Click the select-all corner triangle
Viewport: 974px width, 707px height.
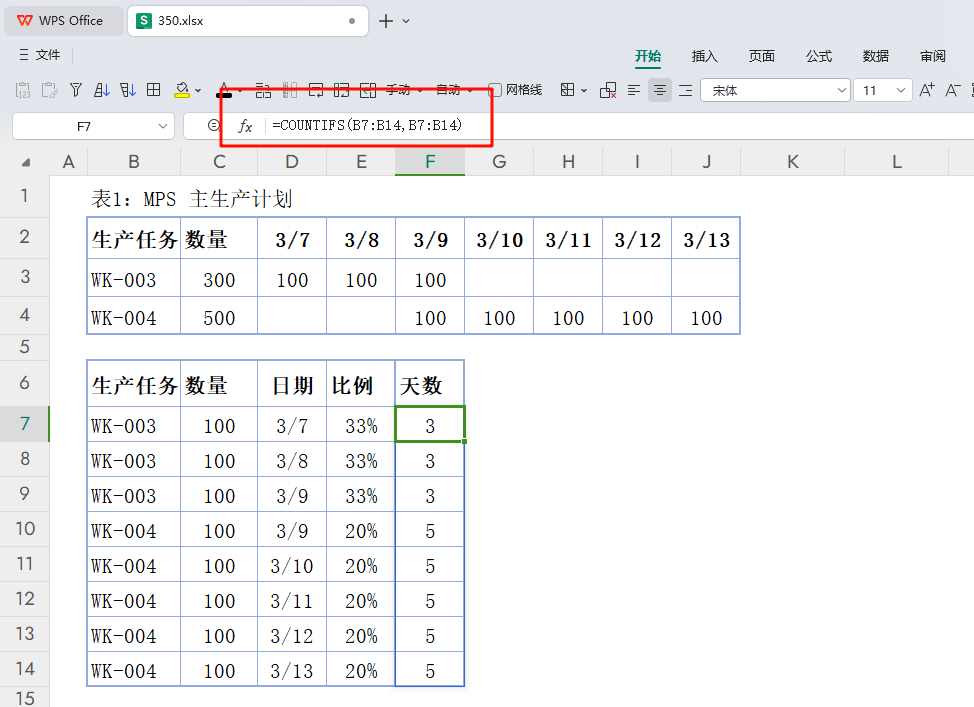[25, 163]
